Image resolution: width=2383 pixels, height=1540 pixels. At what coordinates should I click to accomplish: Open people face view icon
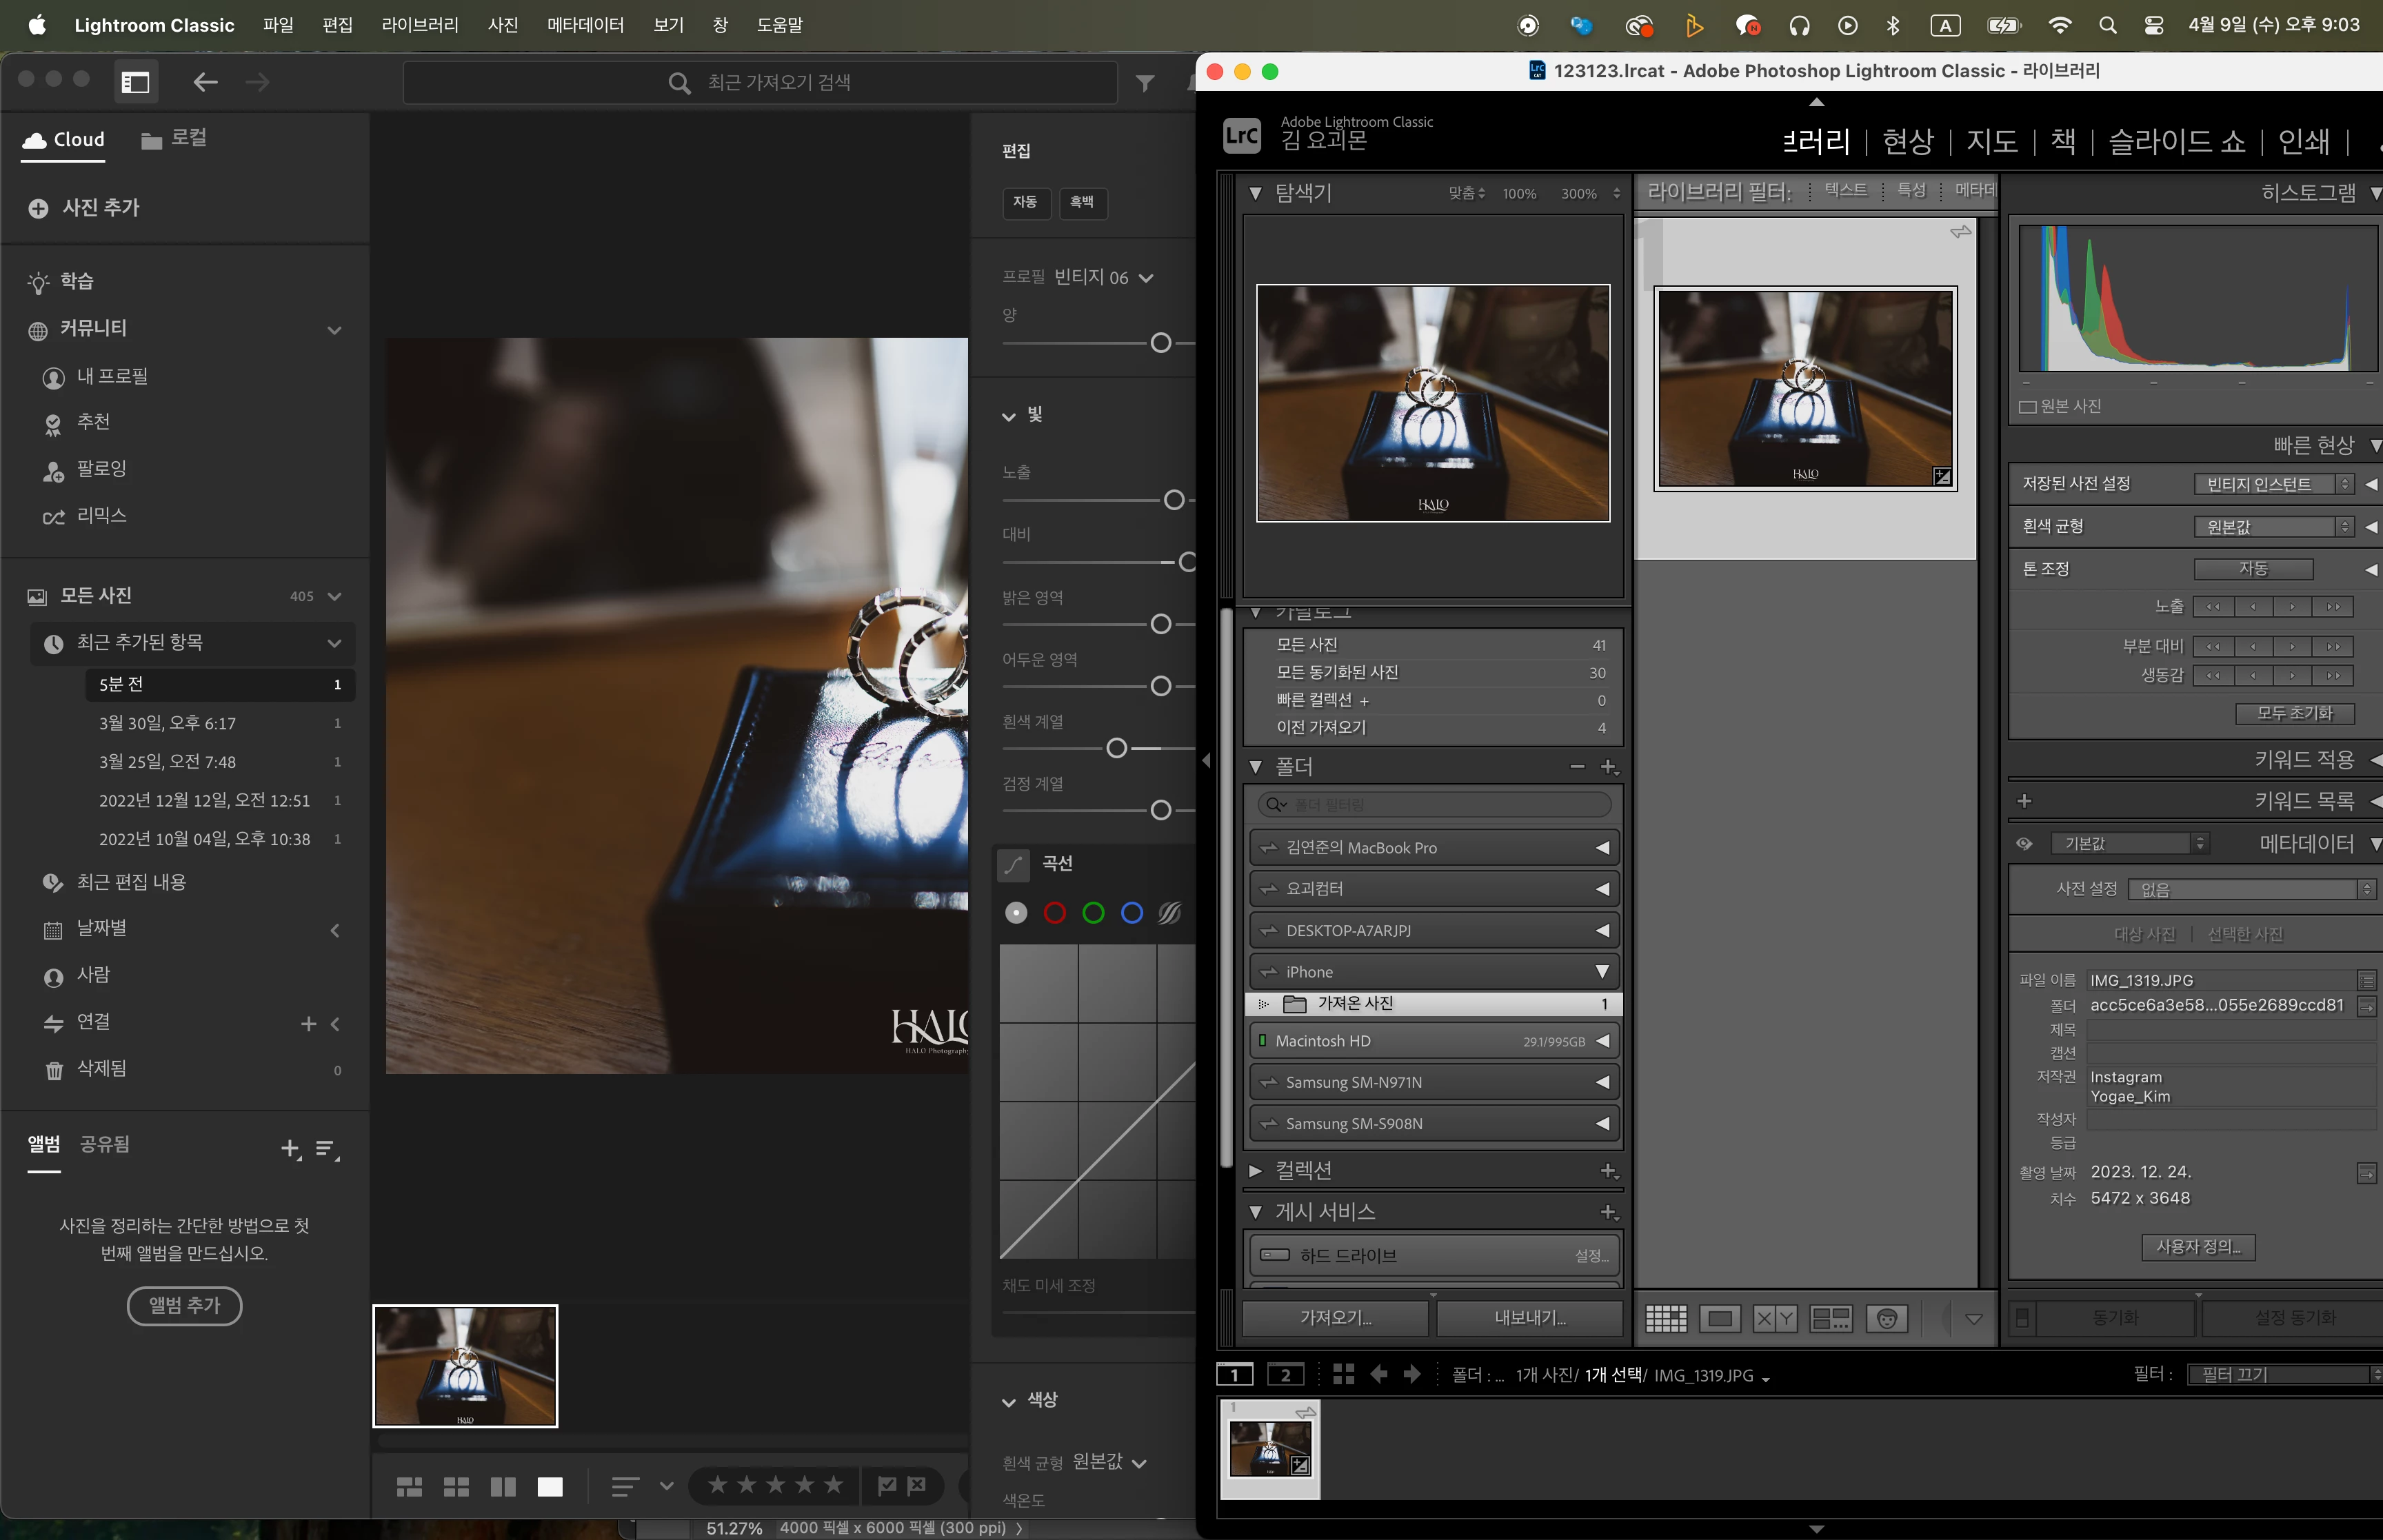pos(1886,1318)
